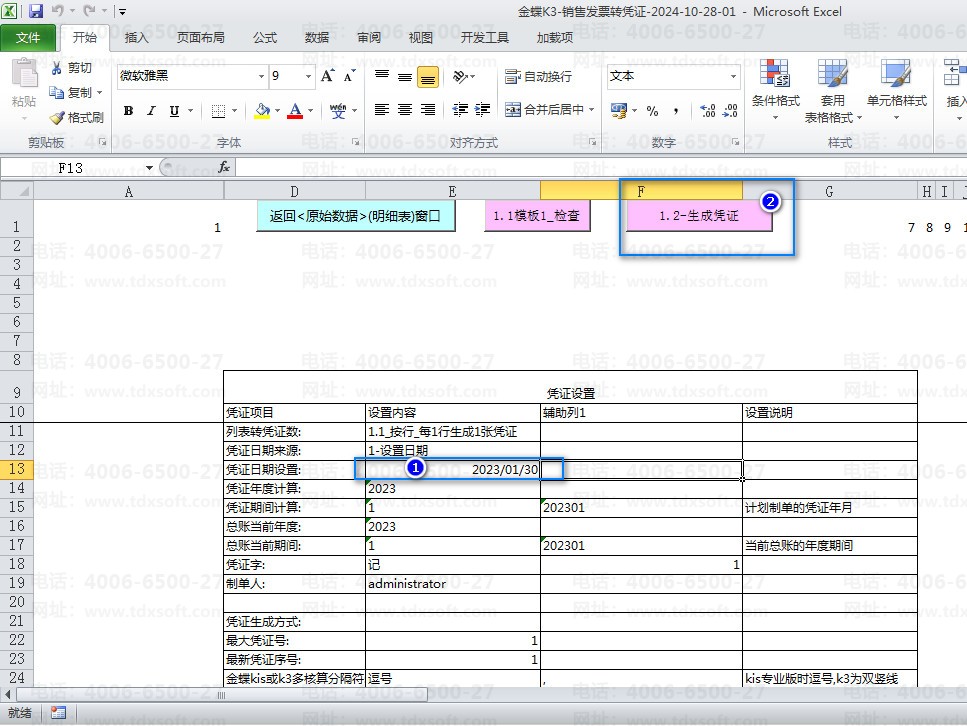967x726 pixels.
Task: Select top vertical align icon
Action: pyautogui.click(x=382, y=76)
